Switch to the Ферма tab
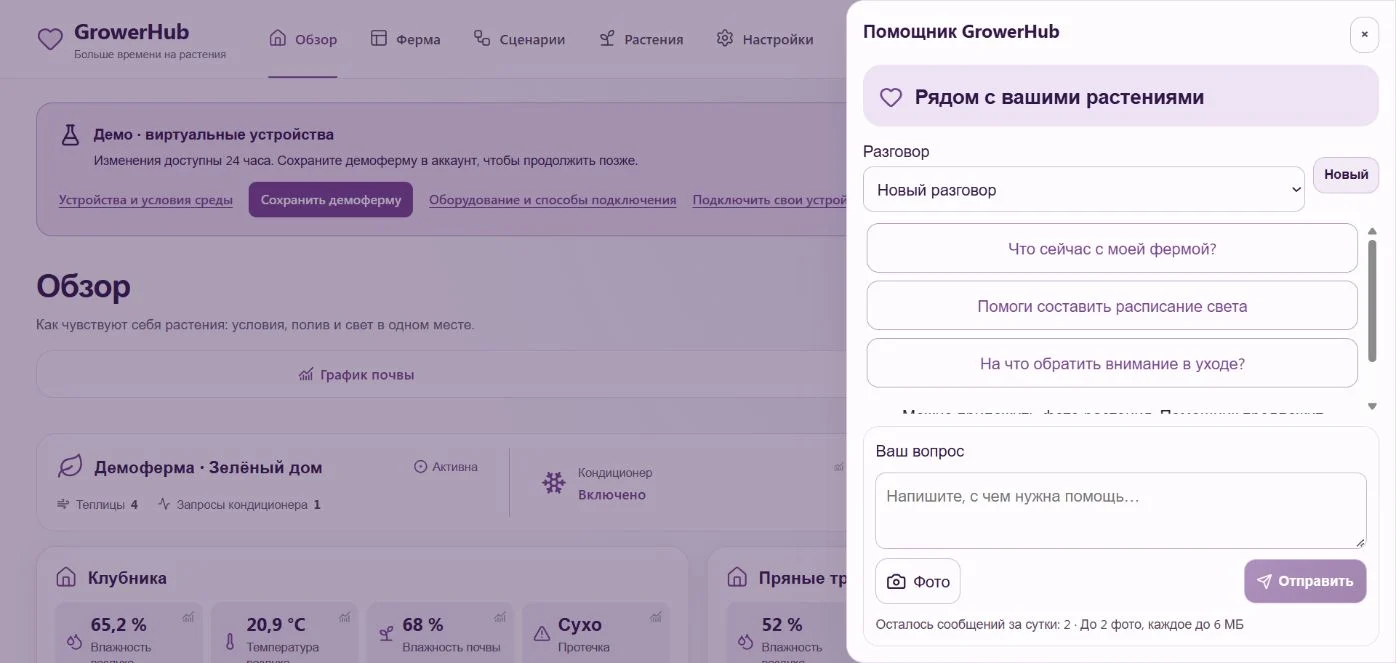 405,39
